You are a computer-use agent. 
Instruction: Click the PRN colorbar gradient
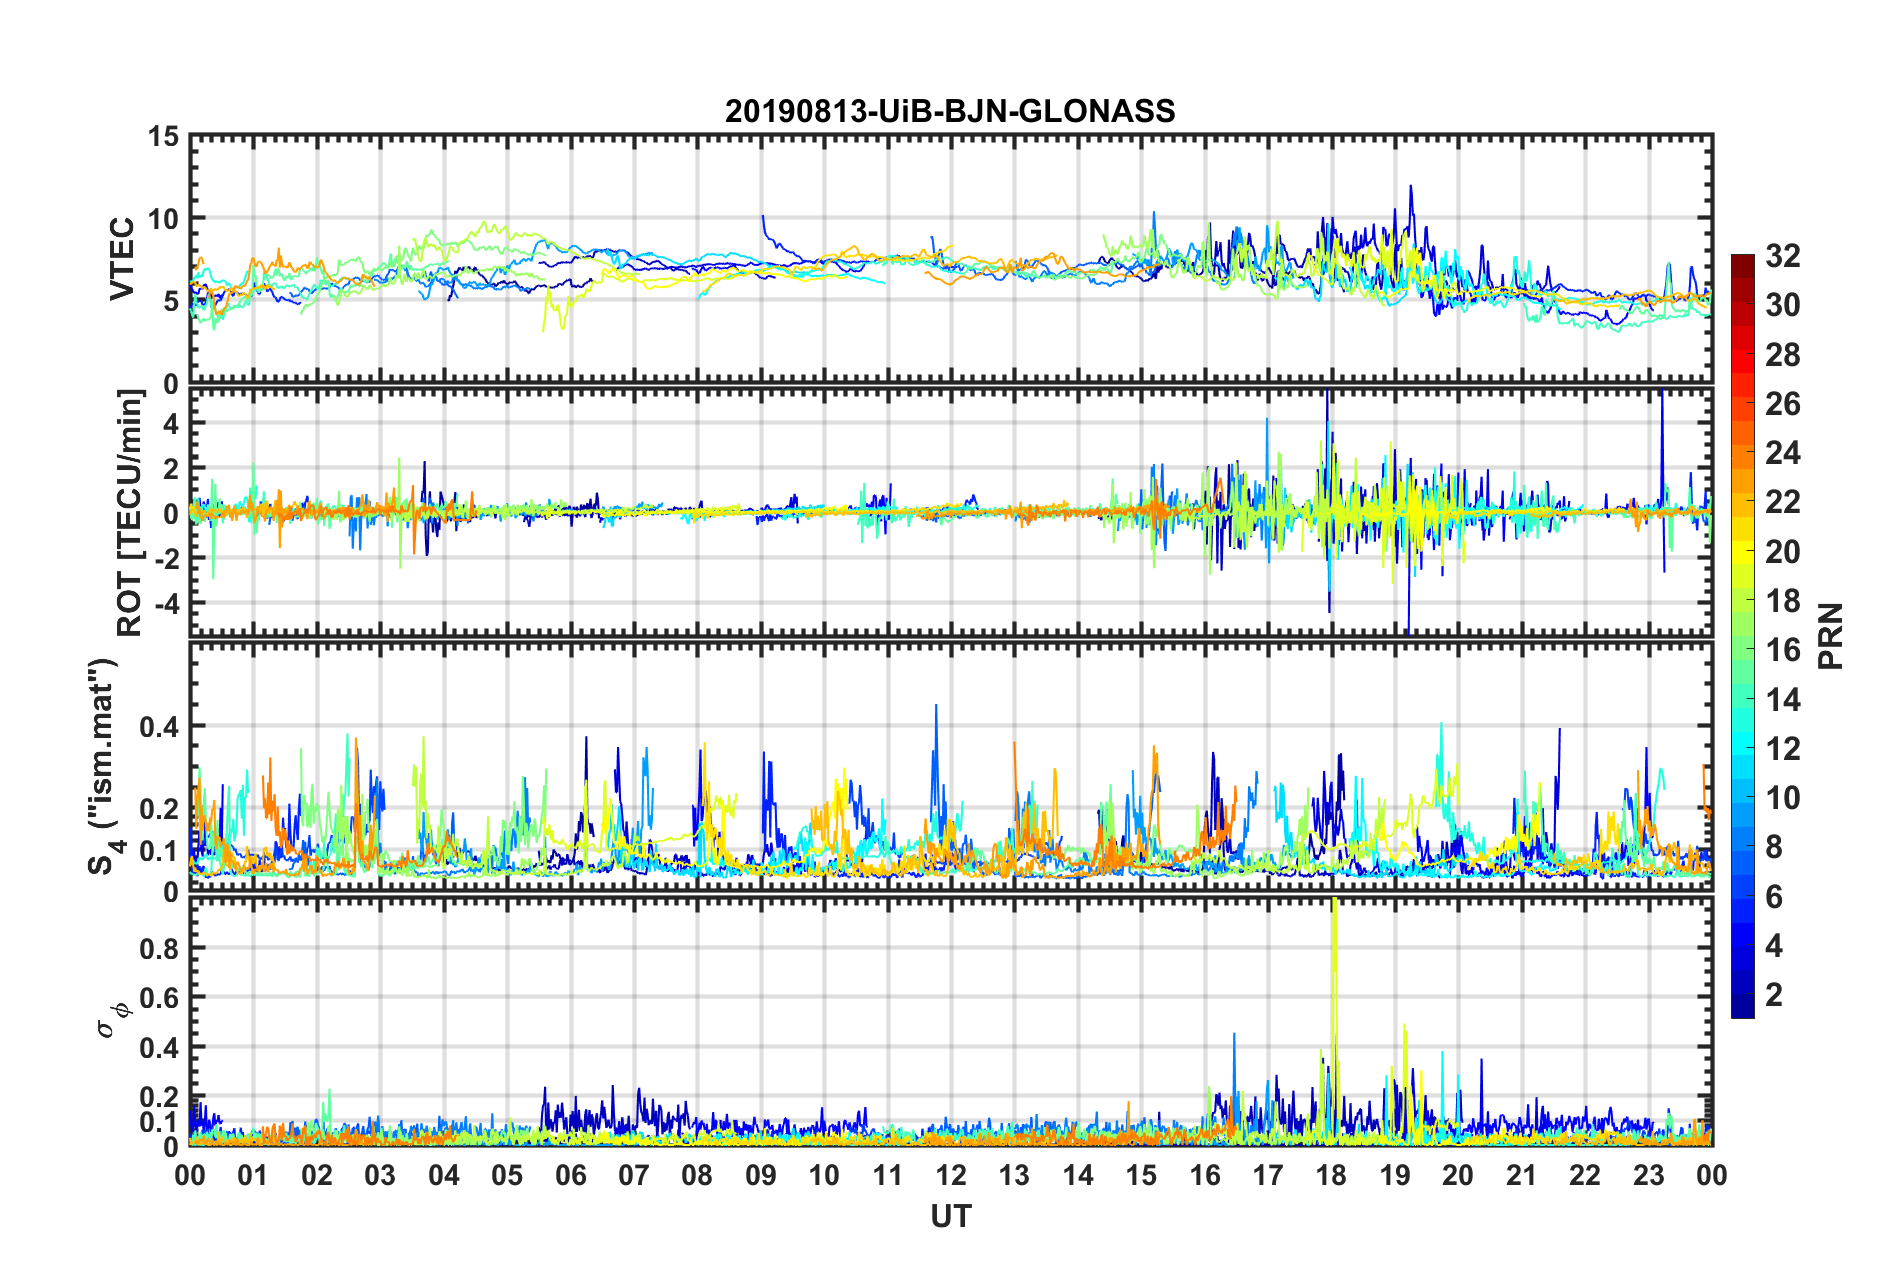1742,636
